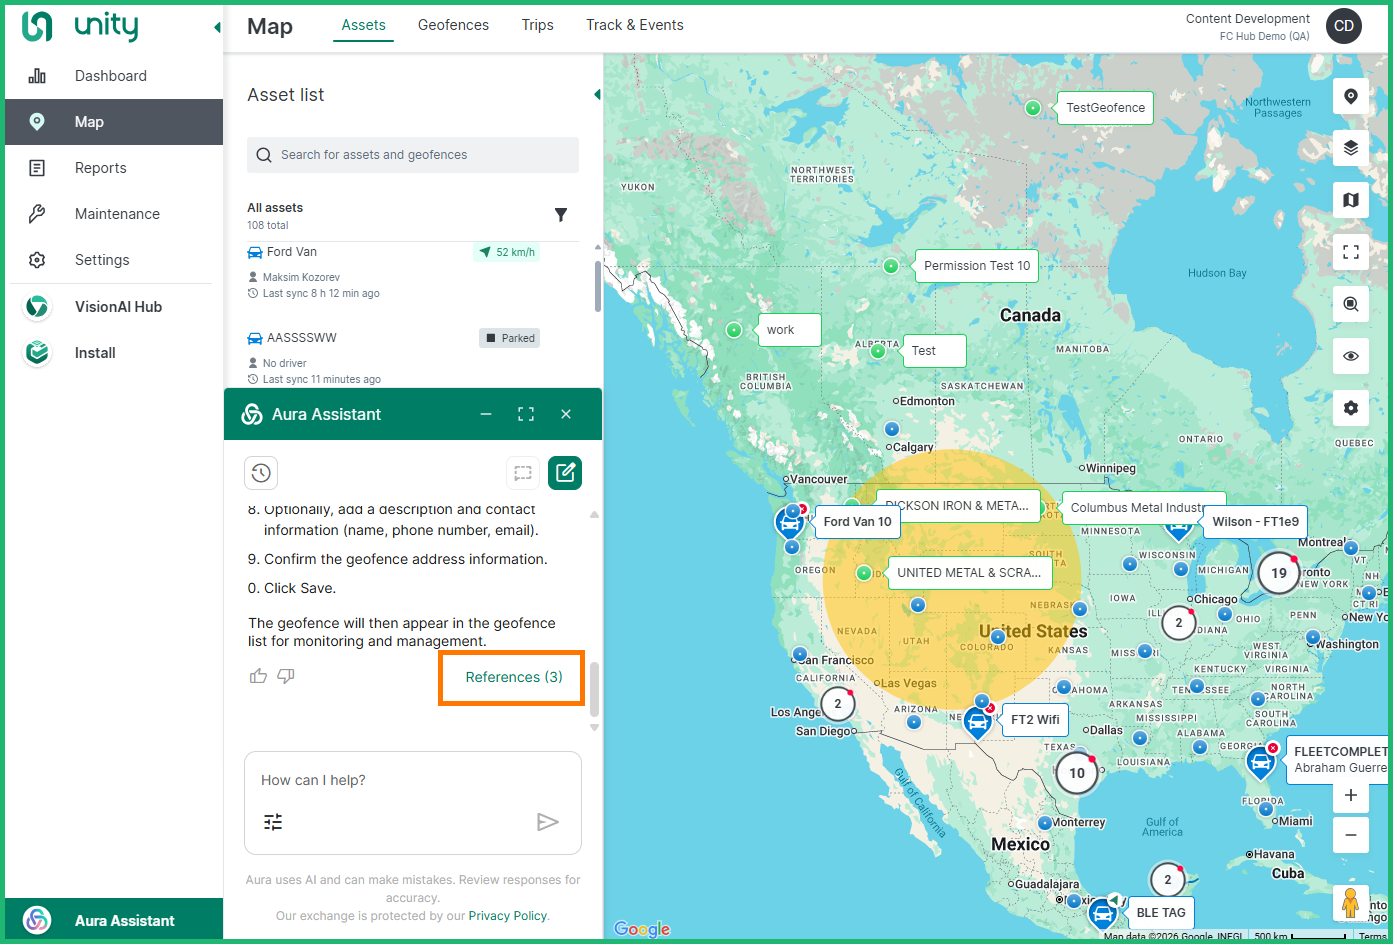1393x944 pixels.
Task: Collapse the left navigation sidebar
Action: (x=217, y=27)
